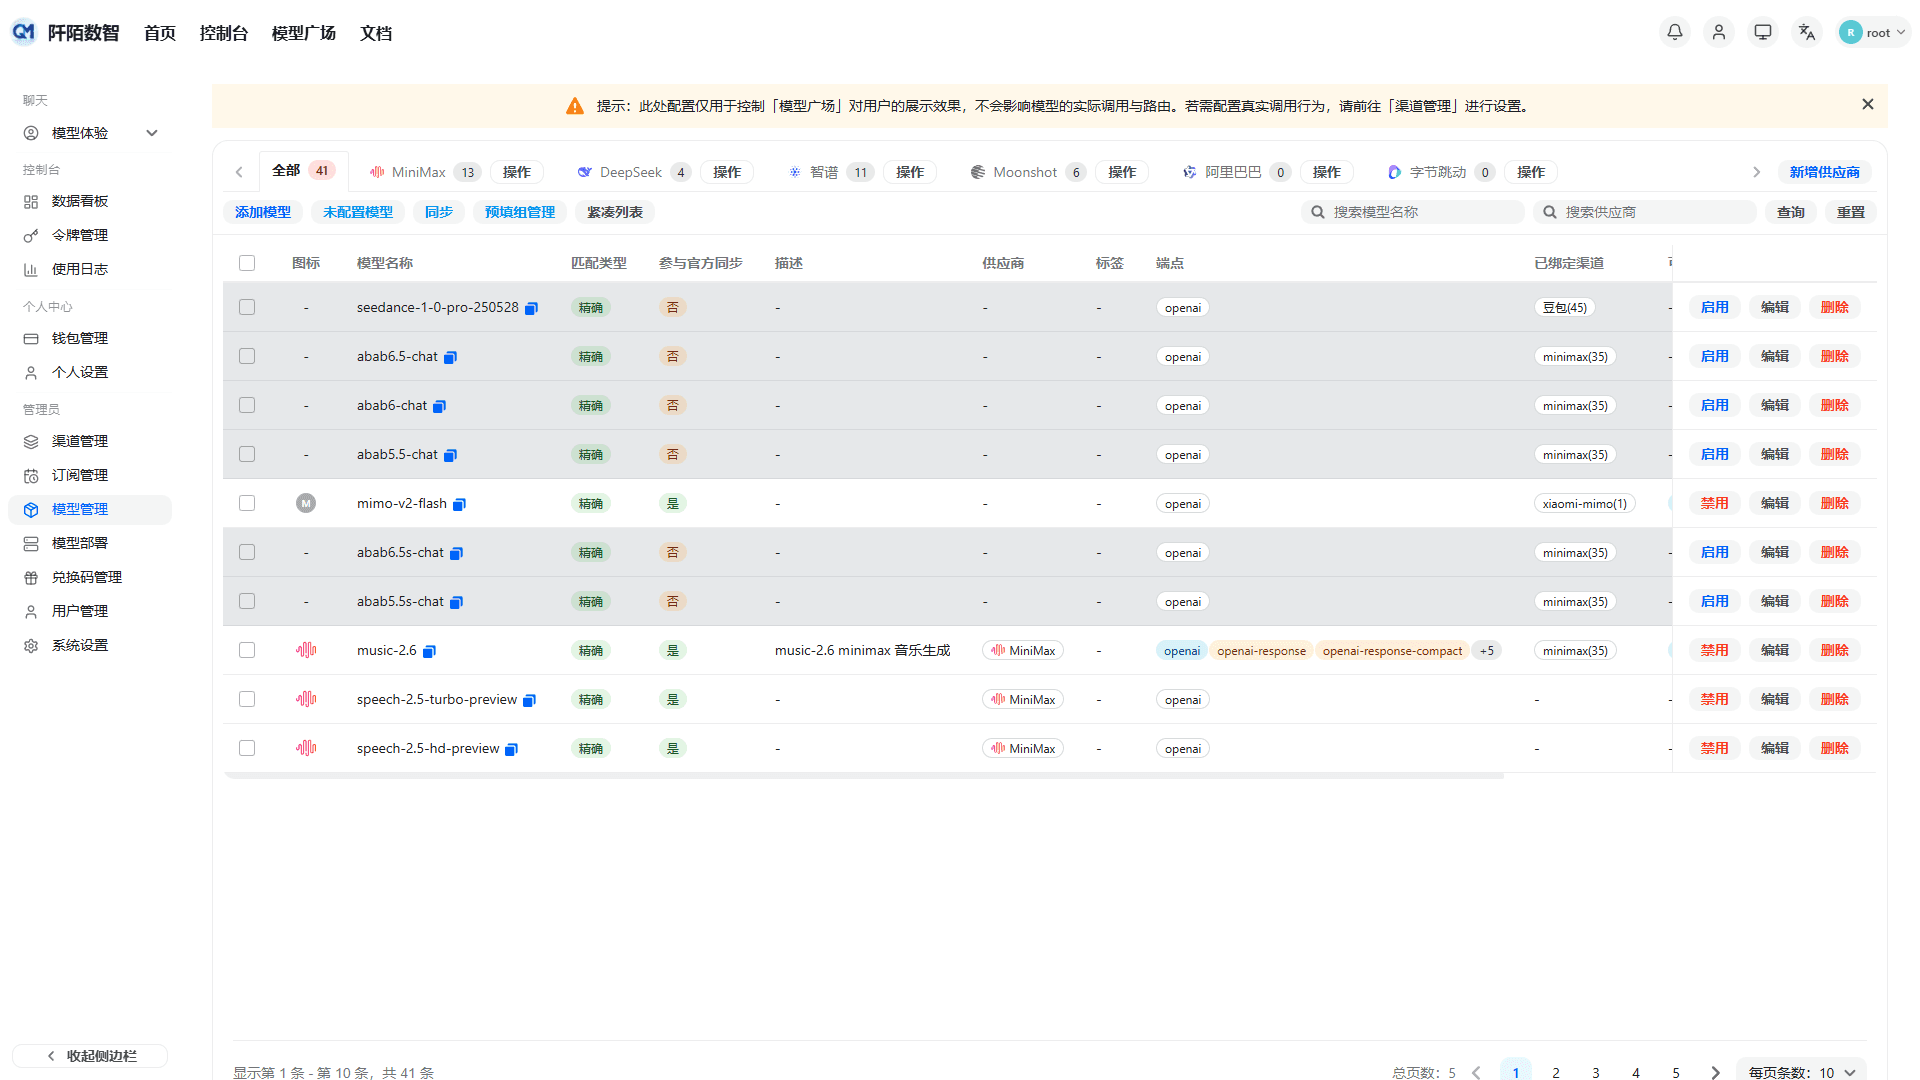Open the MiniMax tab 操作 menu
Viewport: 1920px width, 1080px height.
click(517, 172)
